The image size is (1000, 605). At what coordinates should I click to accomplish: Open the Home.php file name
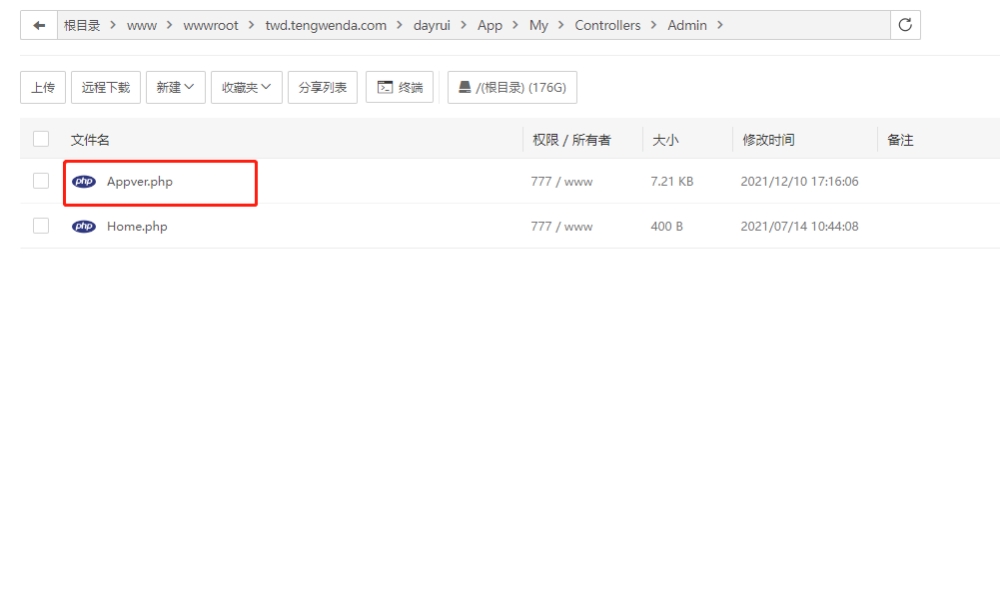pos(137,226)
